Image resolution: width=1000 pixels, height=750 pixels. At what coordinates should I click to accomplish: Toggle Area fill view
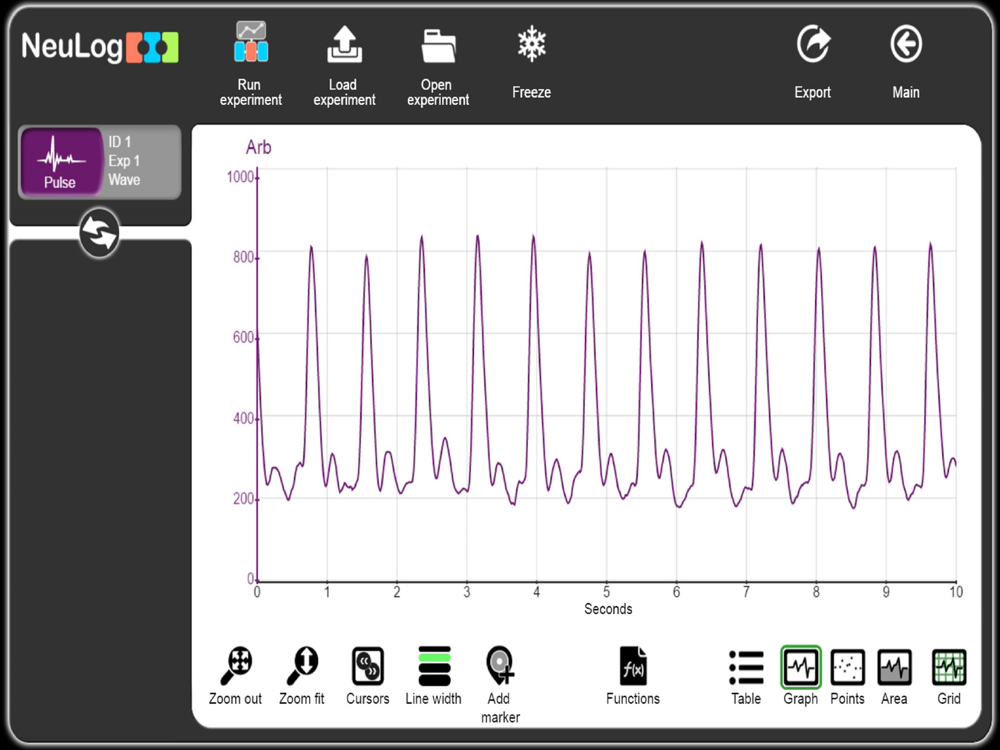[x=894, y=668]
